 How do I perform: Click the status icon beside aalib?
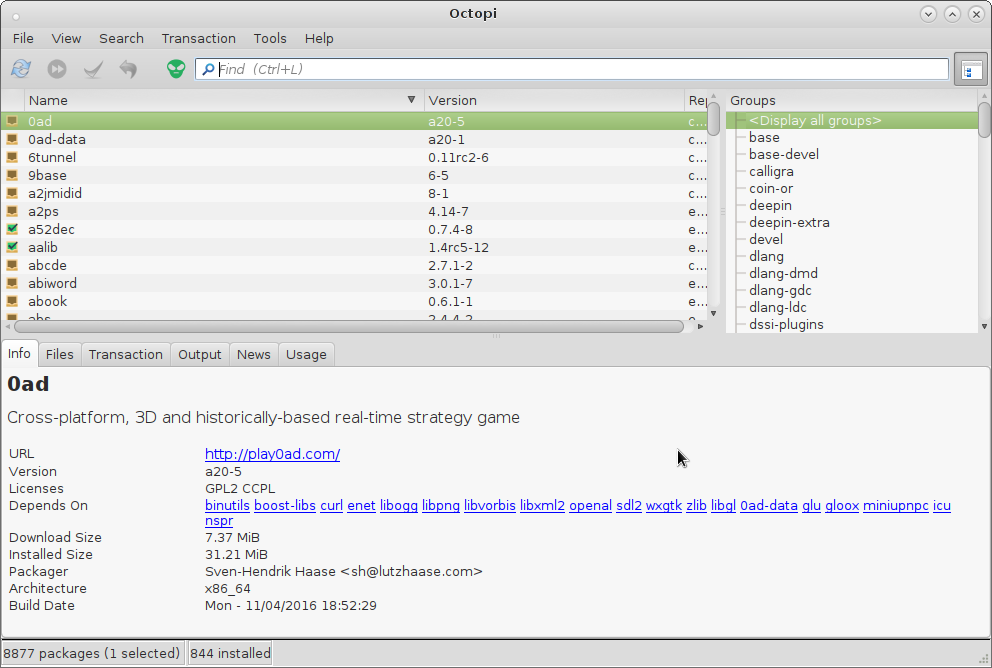[x=12, y=247]
